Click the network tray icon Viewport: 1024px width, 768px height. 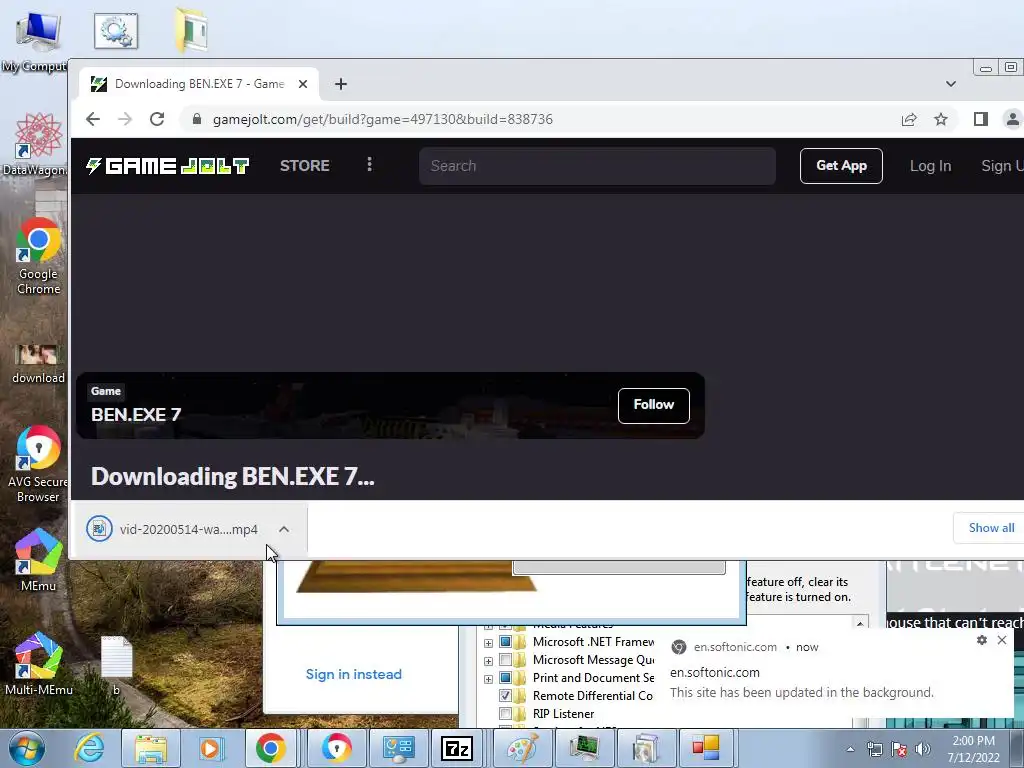pos(874,749)
